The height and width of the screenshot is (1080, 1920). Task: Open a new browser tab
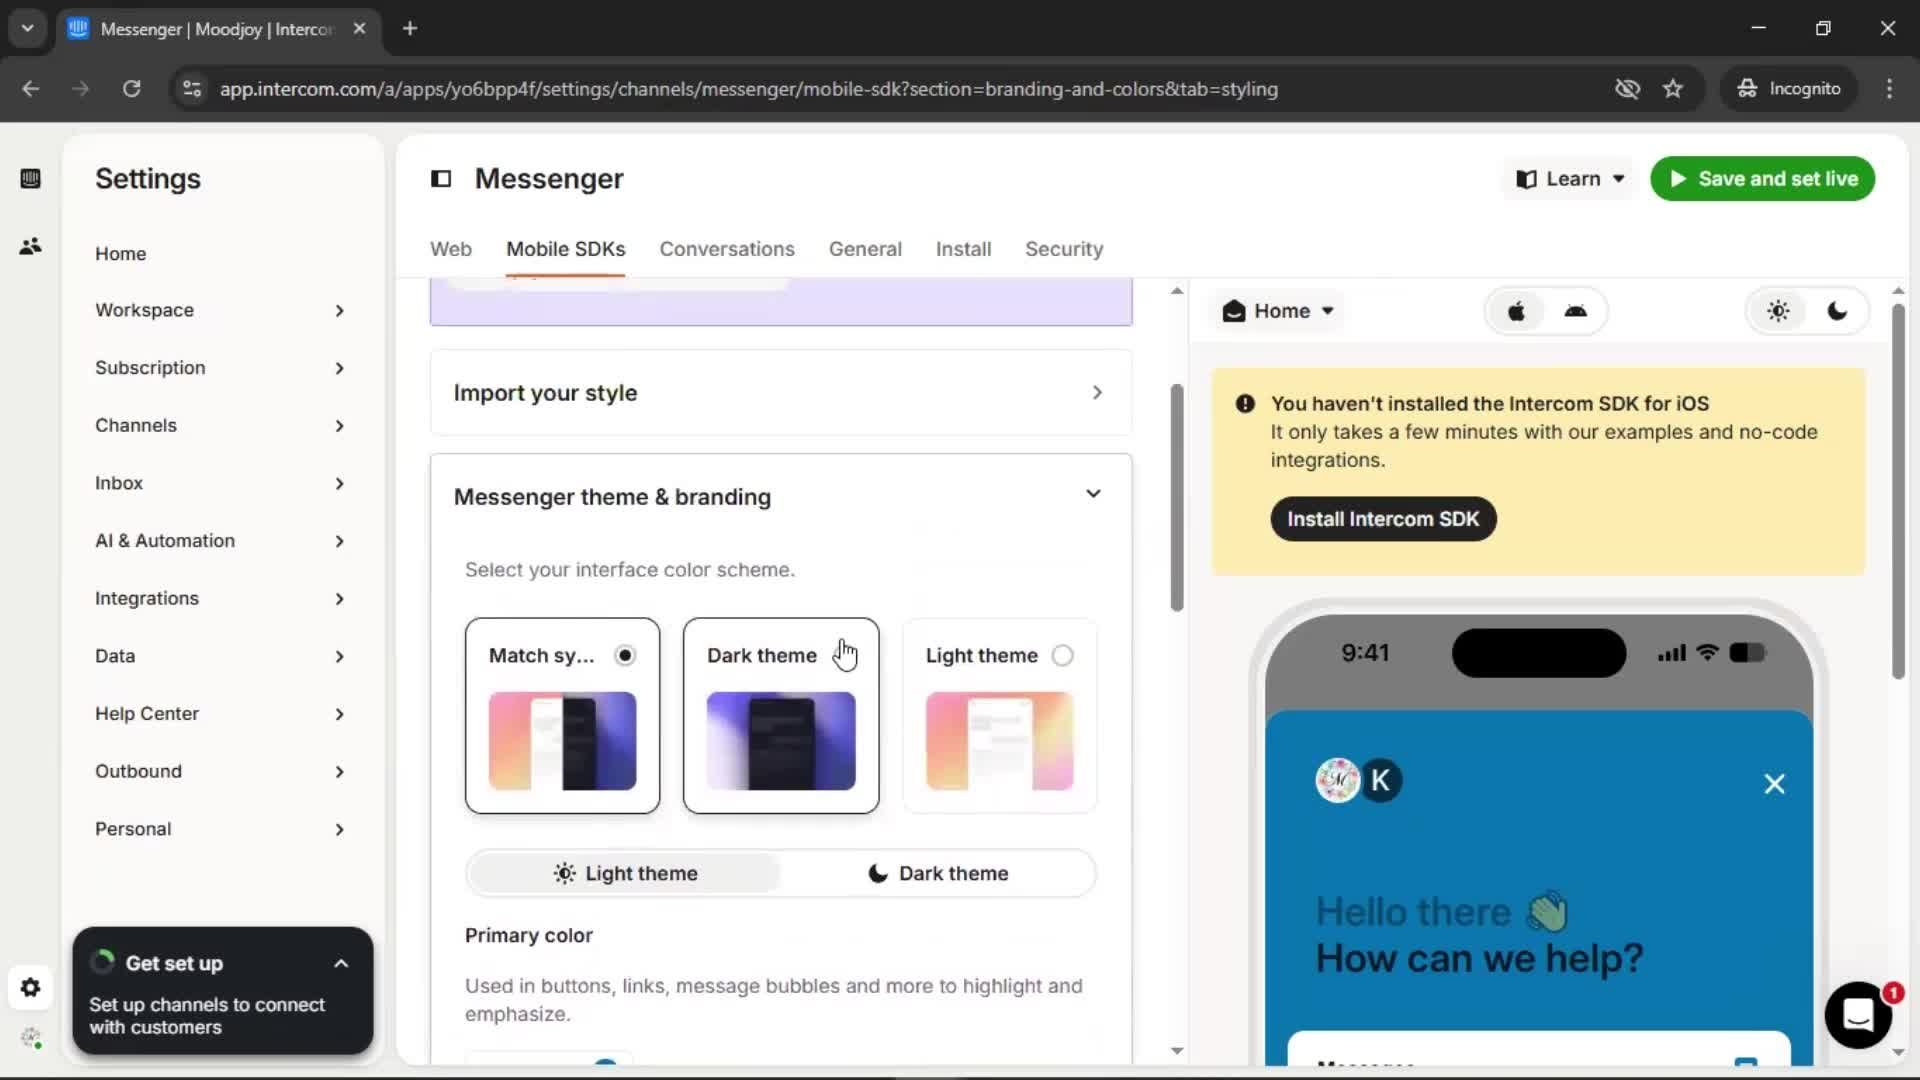pos(410,29)
